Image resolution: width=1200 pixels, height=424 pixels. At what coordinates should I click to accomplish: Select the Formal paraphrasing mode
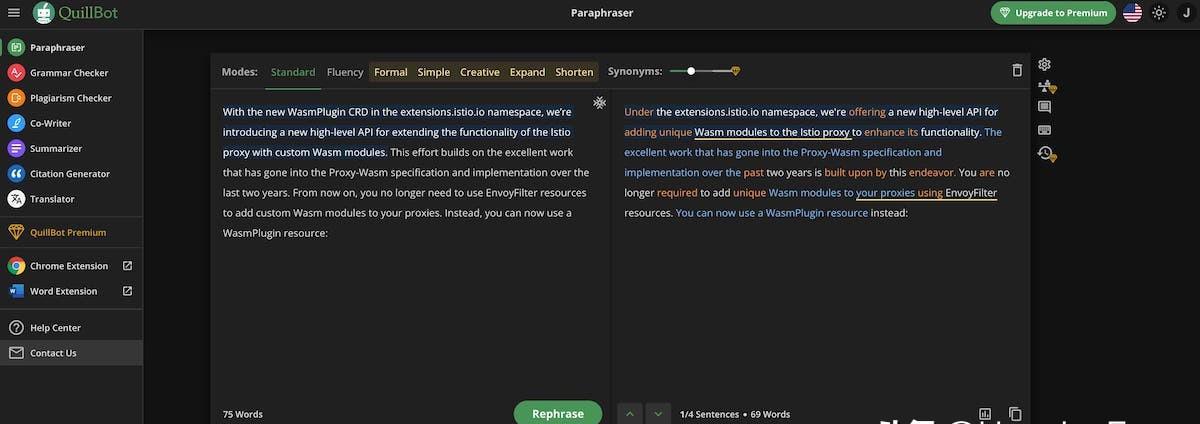point(390,72)
